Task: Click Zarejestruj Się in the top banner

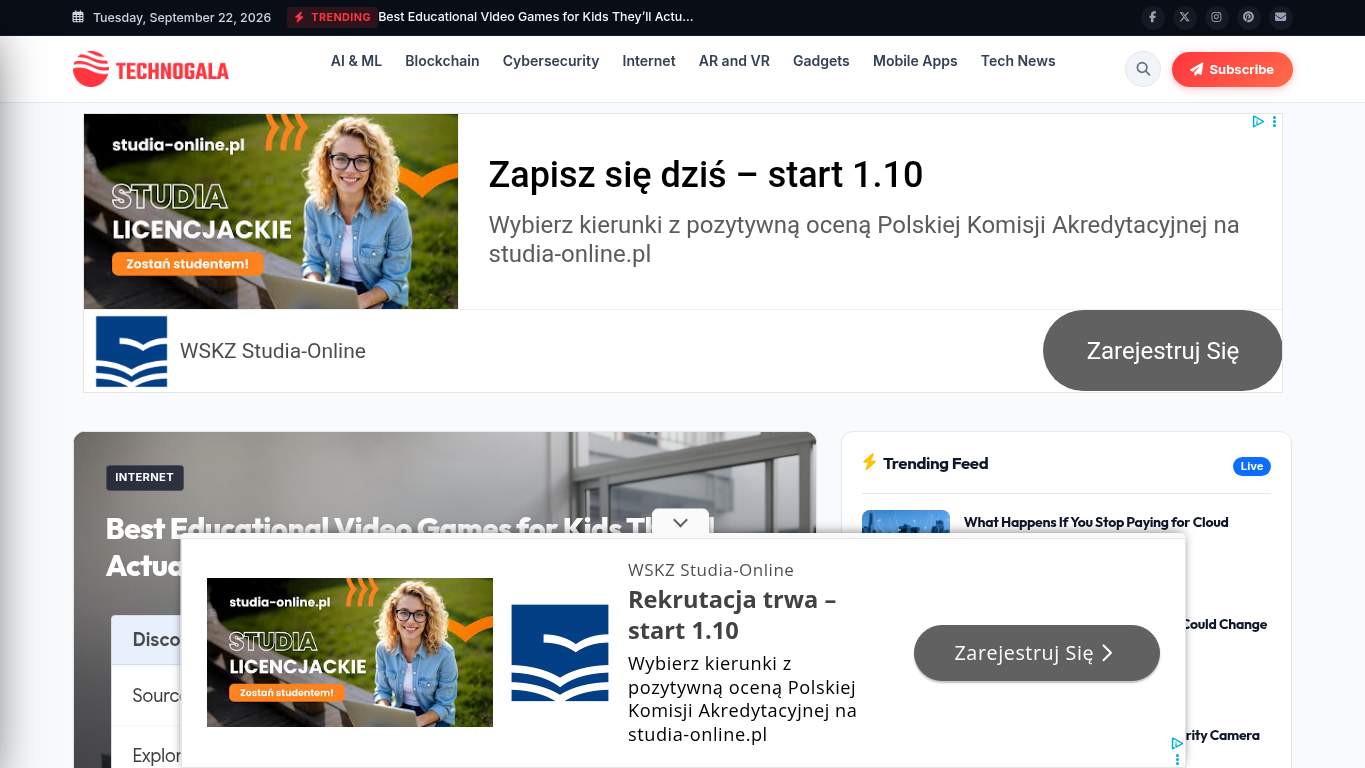Action: [1162, 351]
